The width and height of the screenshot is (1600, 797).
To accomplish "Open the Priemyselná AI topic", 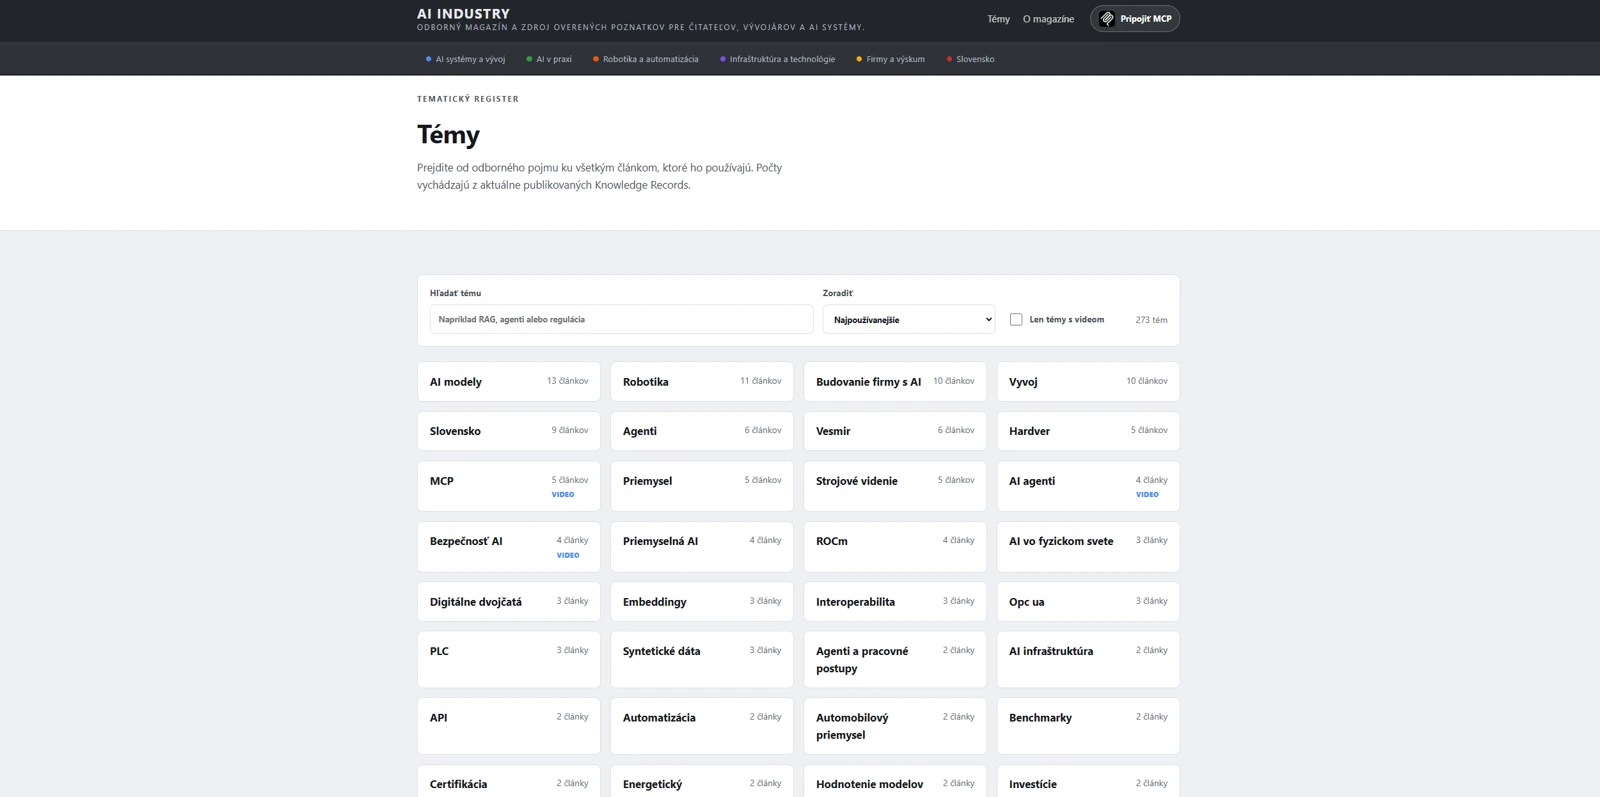I will (702, 547).
